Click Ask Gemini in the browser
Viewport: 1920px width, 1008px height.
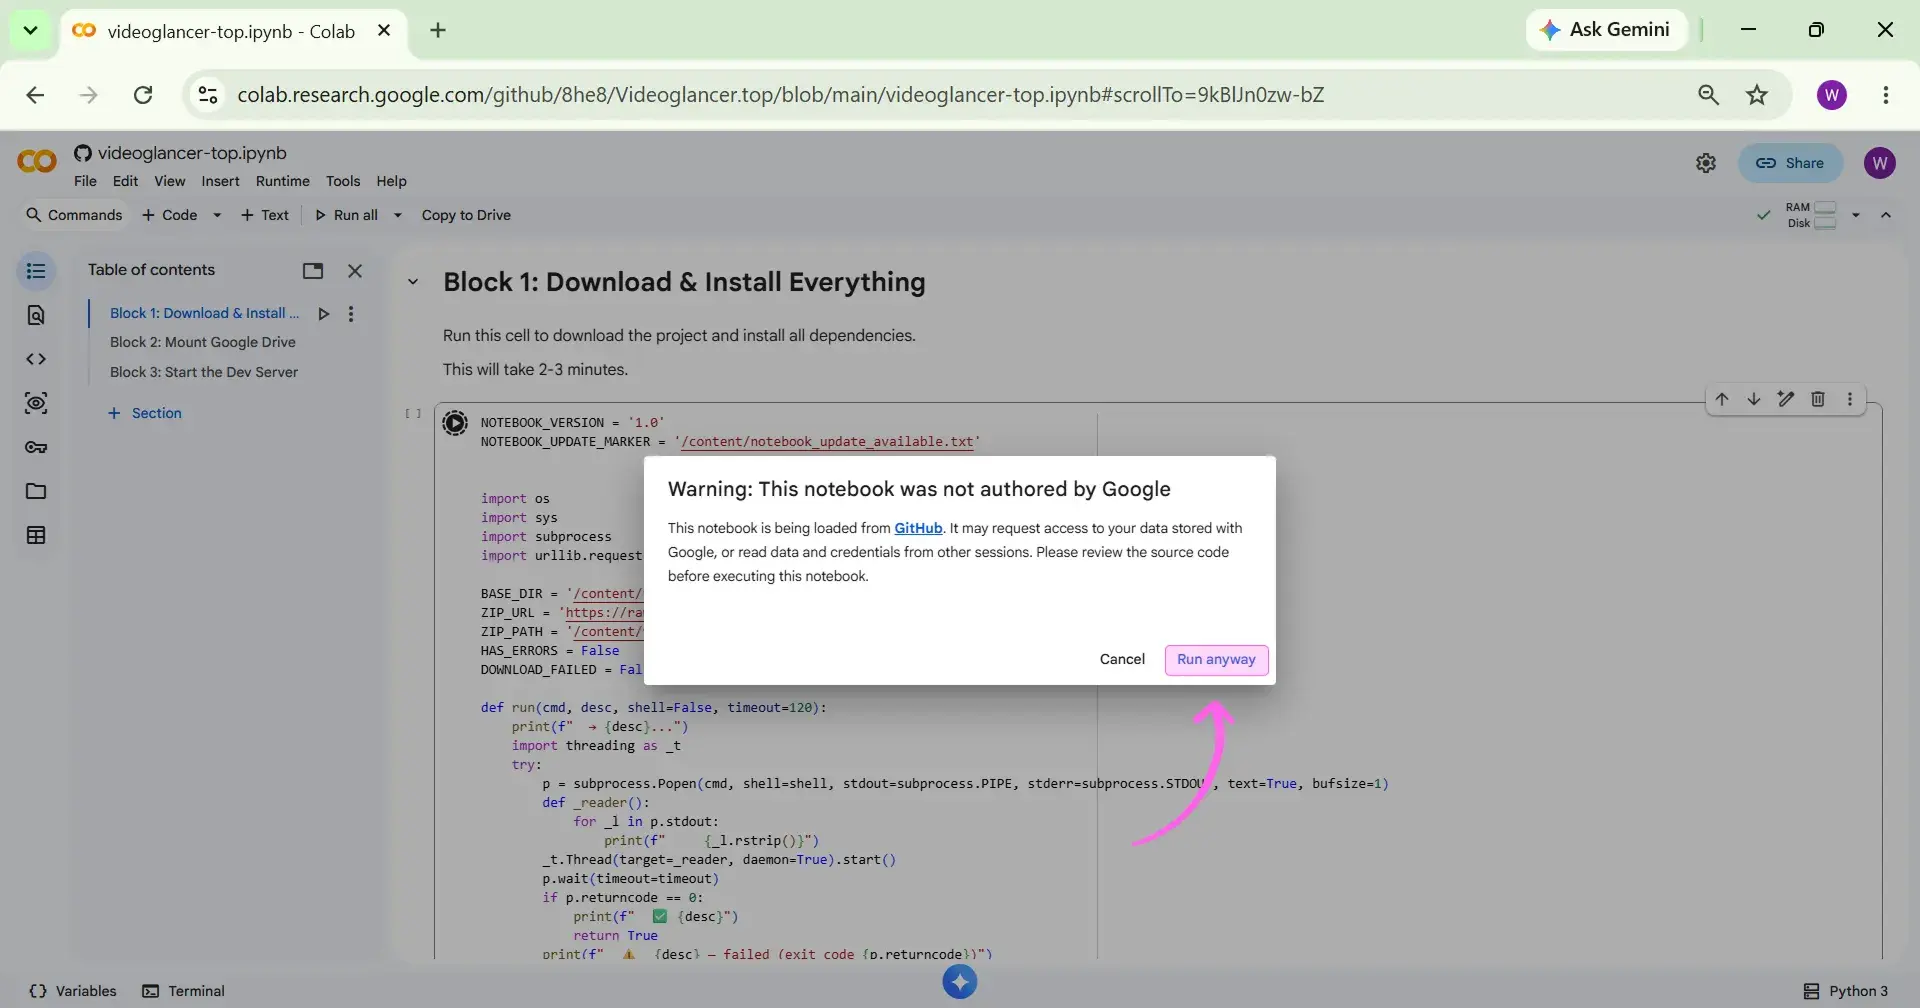[x=1606, y=30]
